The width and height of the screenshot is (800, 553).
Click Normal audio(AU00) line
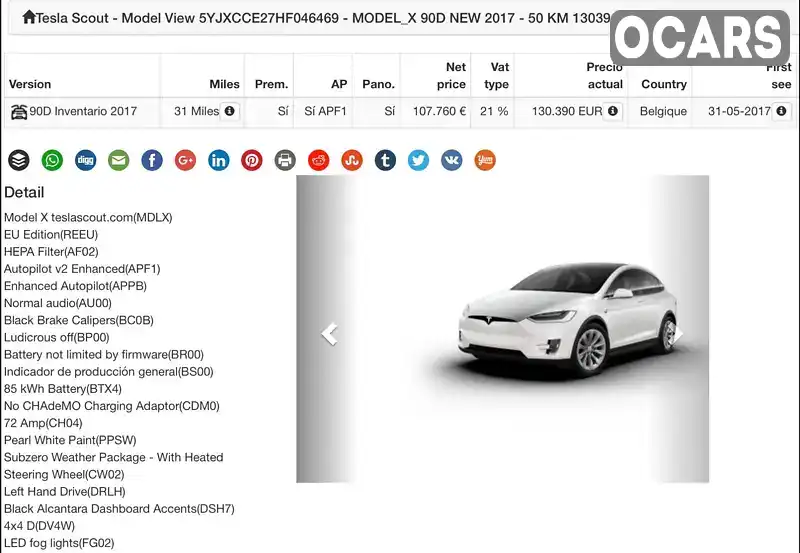pyautogui.click(x=58, y=303)
